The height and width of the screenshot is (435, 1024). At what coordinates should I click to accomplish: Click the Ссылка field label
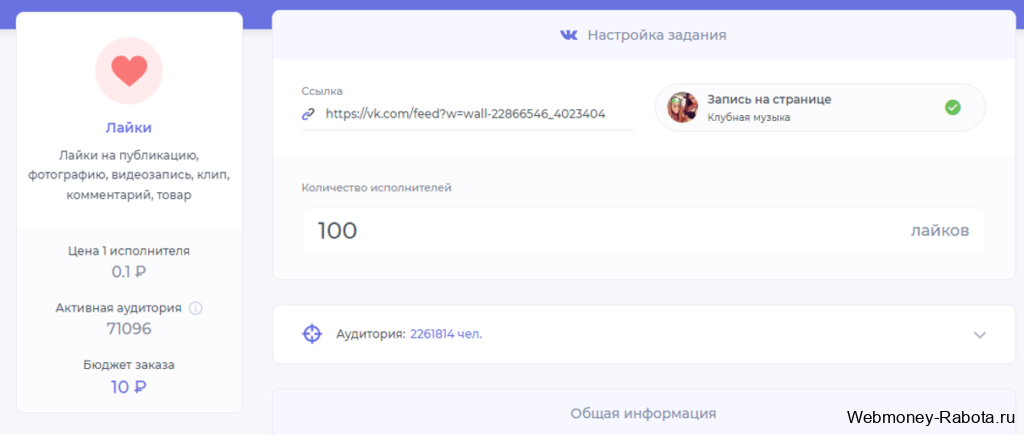pos(322,91)
